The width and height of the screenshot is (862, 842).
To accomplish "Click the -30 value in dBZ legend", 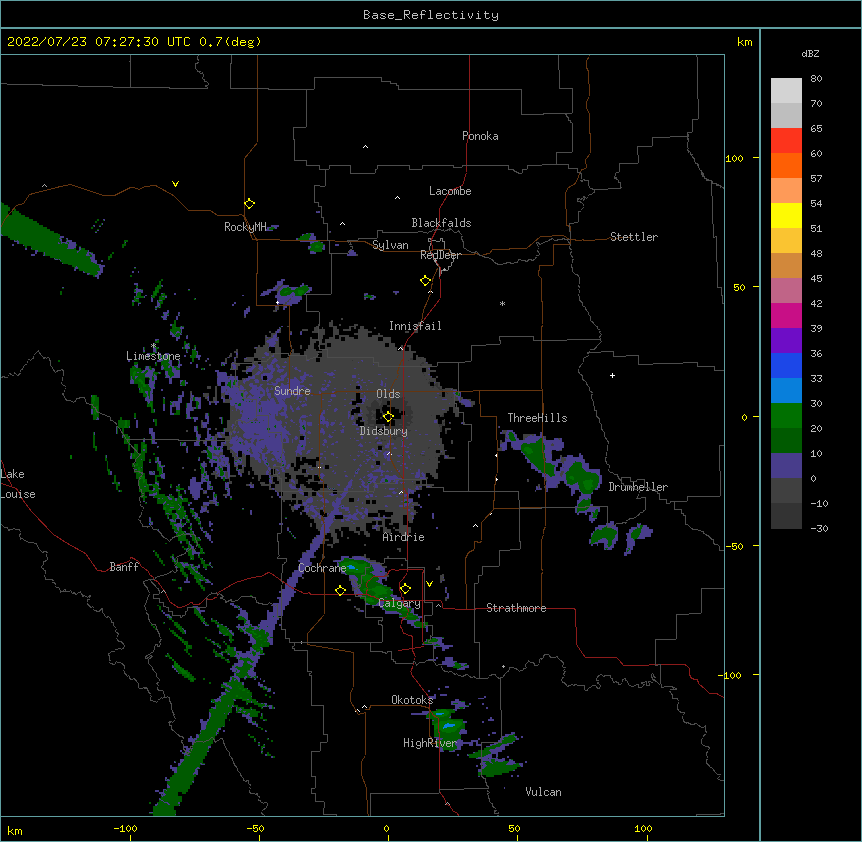I will click(x=819, y=528).
